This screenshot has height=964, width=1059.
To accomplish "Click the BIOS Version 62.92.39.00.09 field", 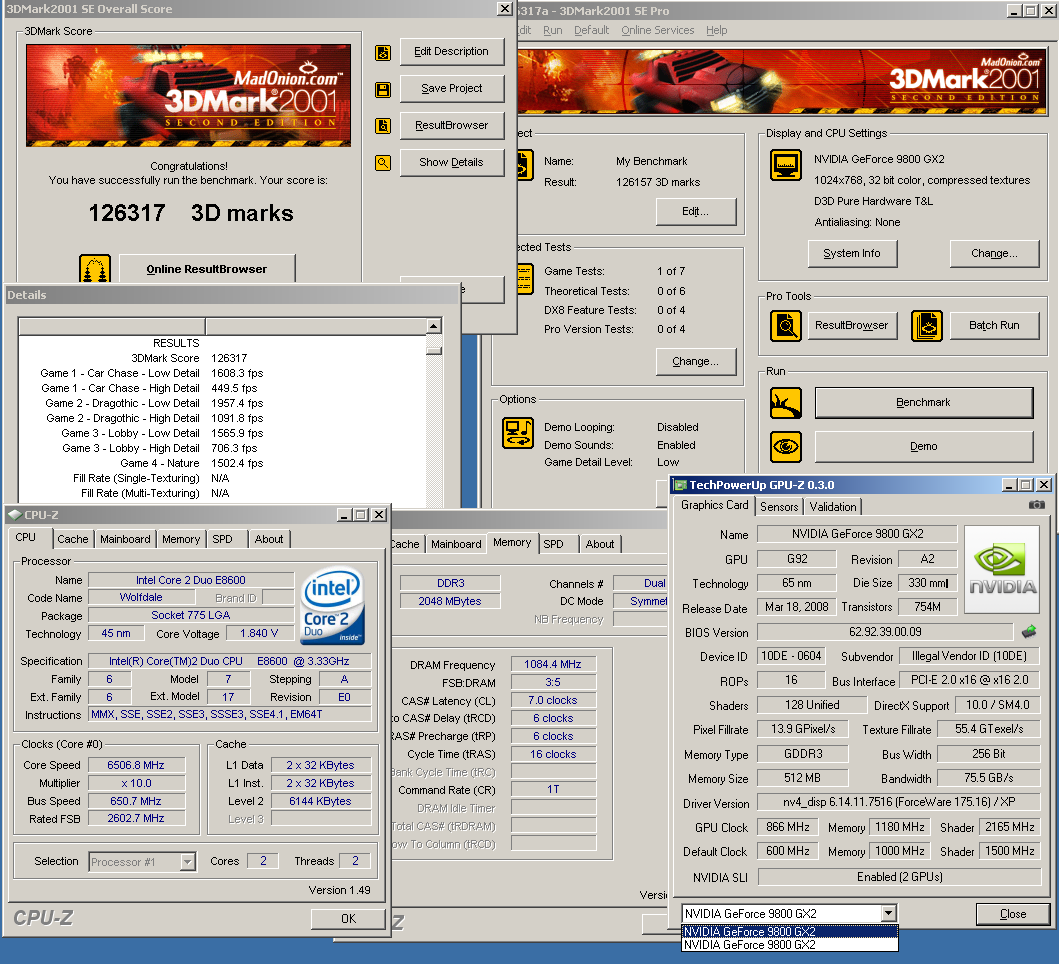I will 885,632.
